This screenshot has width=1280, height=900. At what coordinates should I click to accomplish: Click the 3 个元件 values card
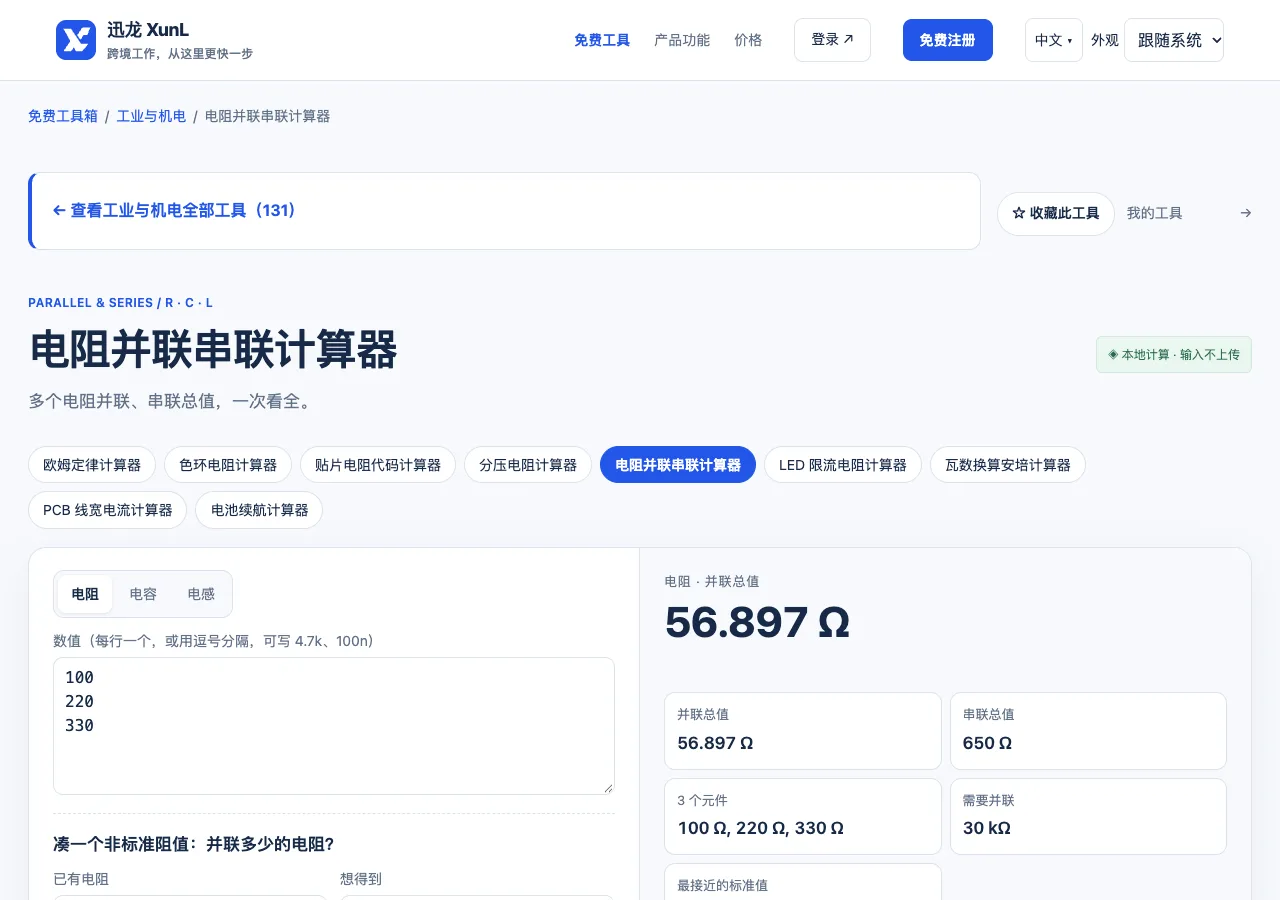[x=803, y=817]
